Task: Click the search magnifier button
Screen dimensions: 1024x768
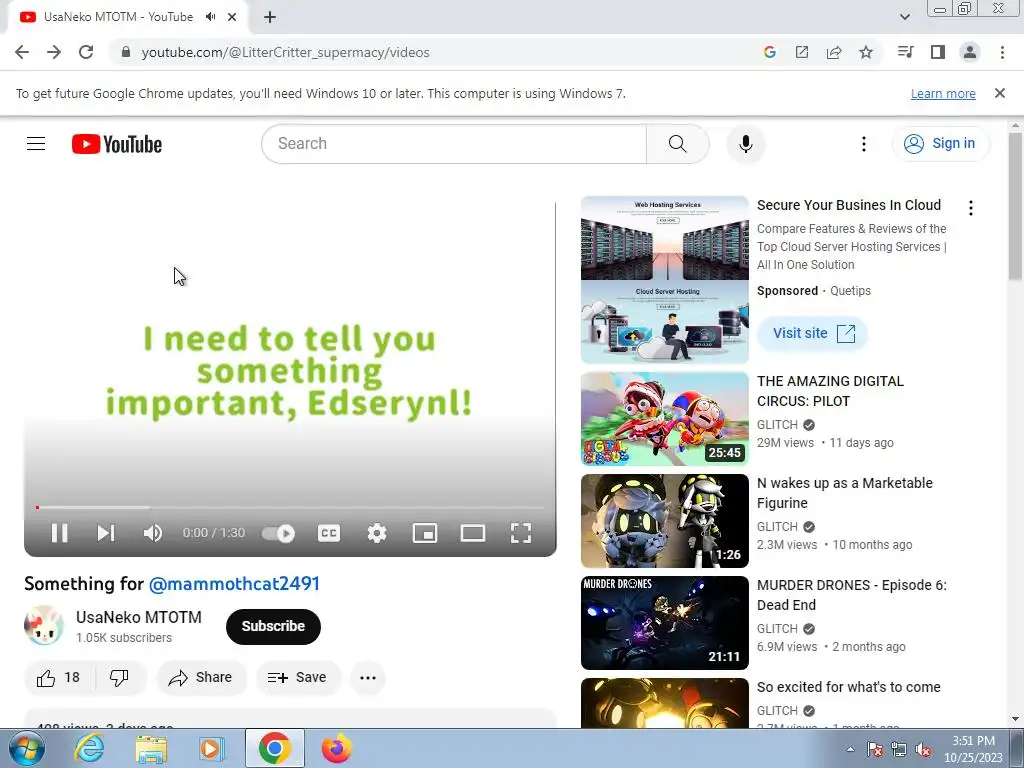Action: point(678,144)
